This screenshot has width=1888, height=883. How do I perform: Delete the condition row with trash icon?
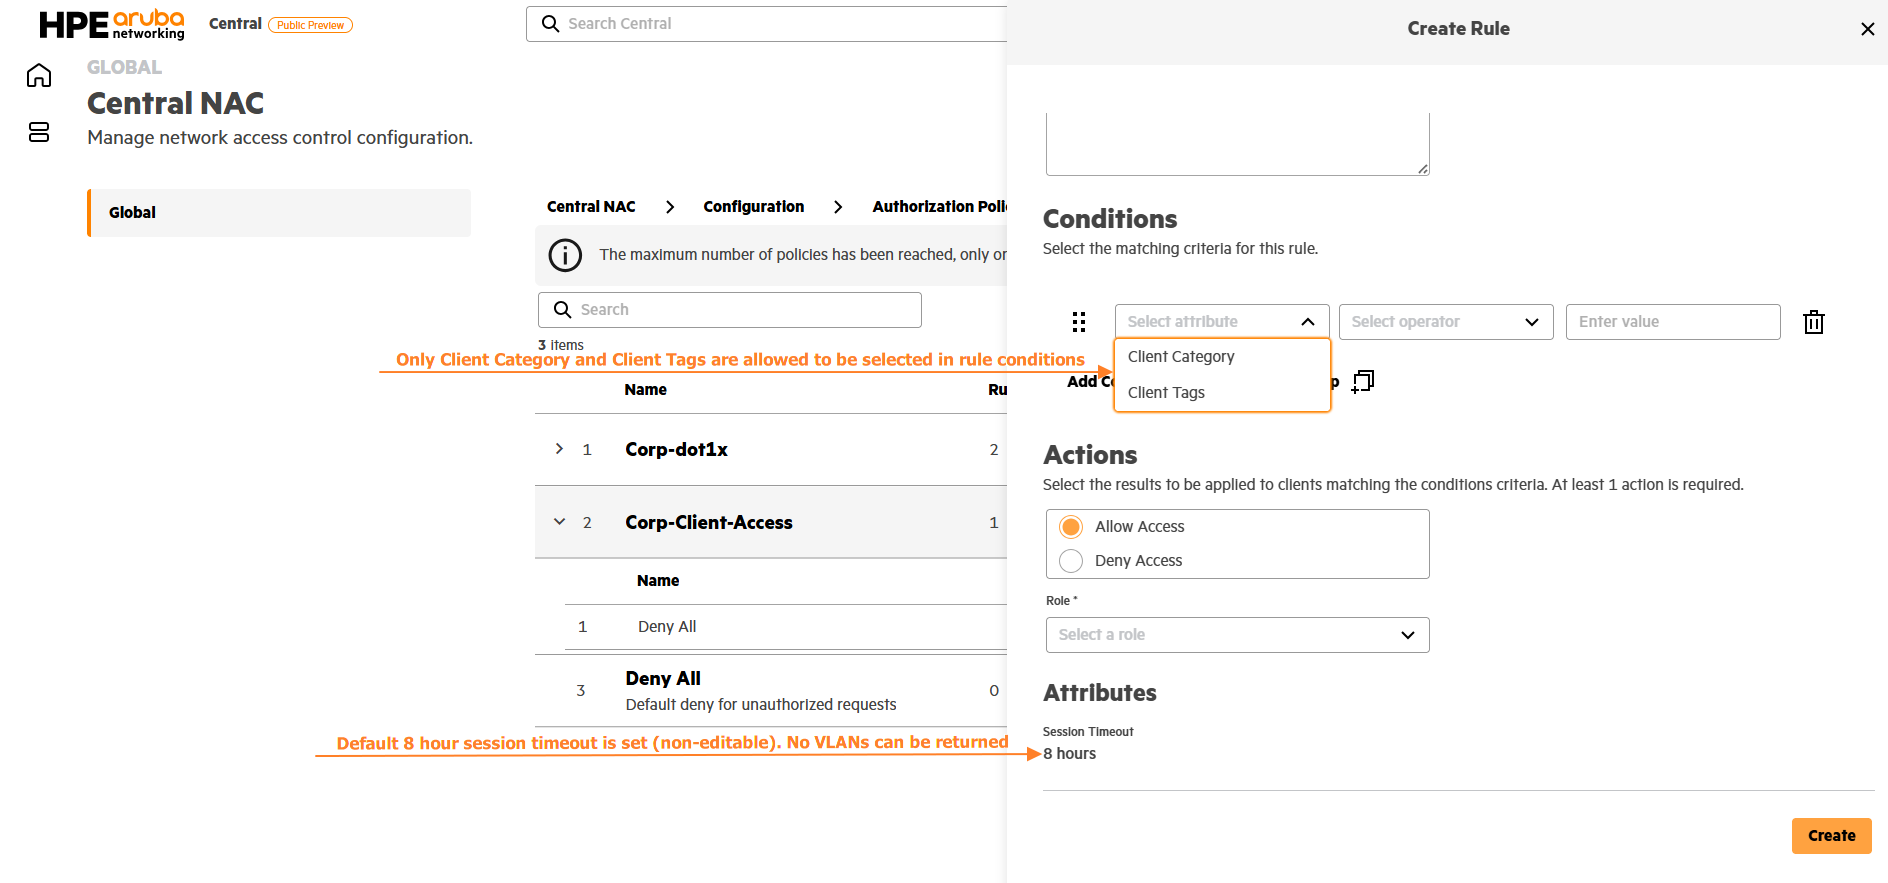pos(1814,322)
